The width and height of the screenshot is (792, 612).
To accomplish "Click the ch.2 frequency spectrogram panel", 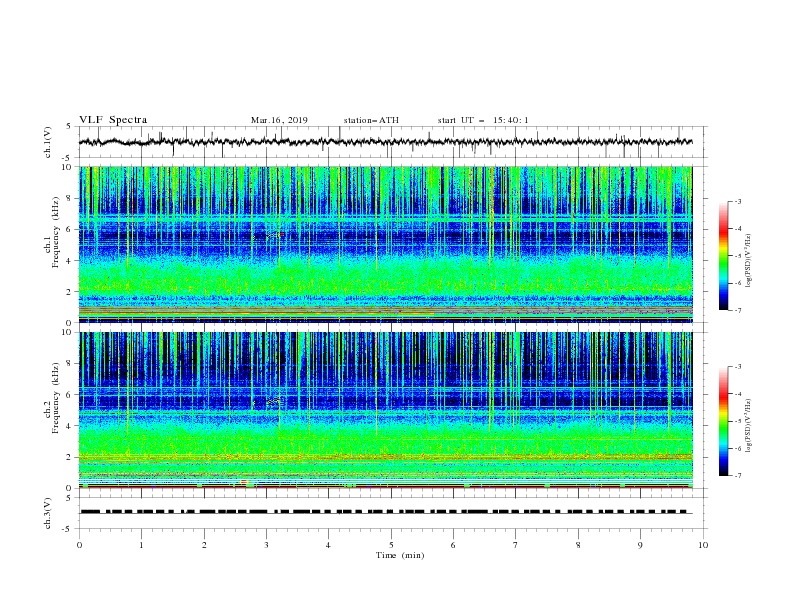I will click(x=386, y=410).
